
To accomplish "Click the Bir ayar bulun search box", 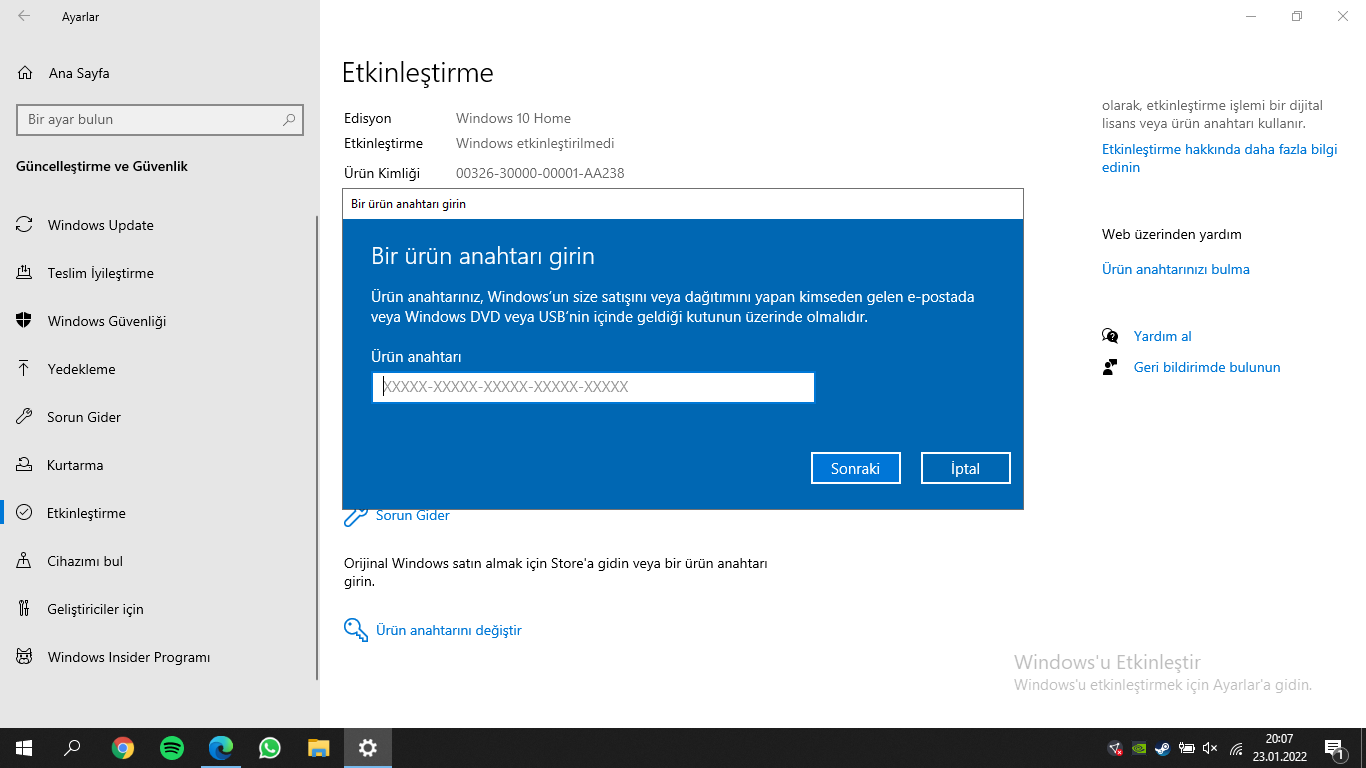I will coord(160,119).
